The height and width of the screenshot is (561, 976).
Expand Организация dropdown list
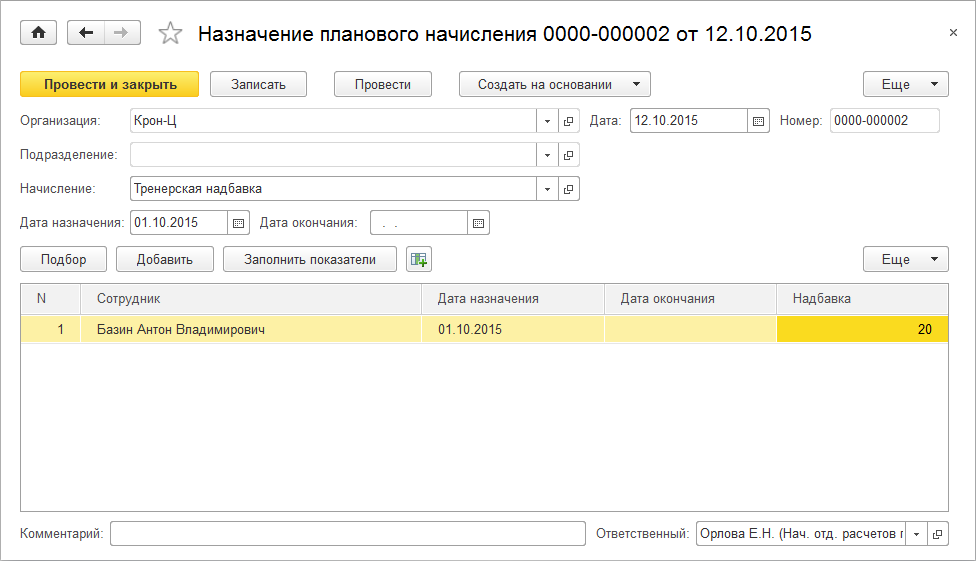(547, 121)
